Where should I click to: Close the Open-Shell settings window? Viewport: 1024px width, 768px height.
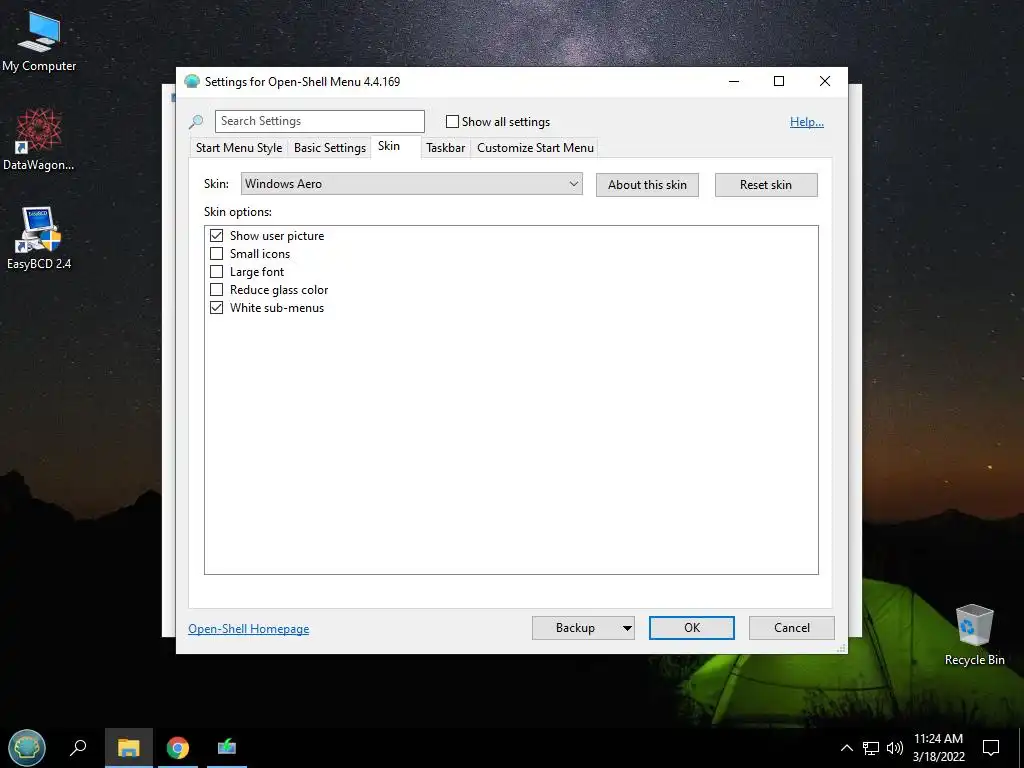(825, 82)
